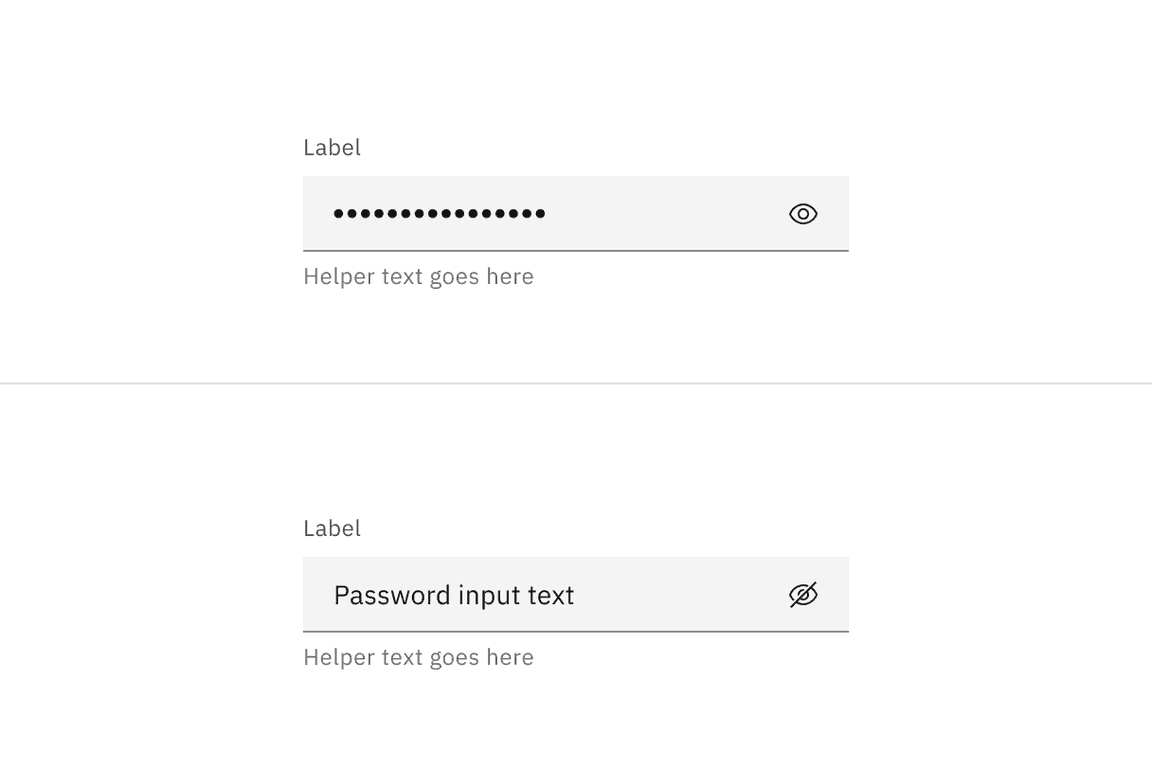Click the eye icon to reveal the masked password
The image size is (1152, 767).
[x=803, y=213]
